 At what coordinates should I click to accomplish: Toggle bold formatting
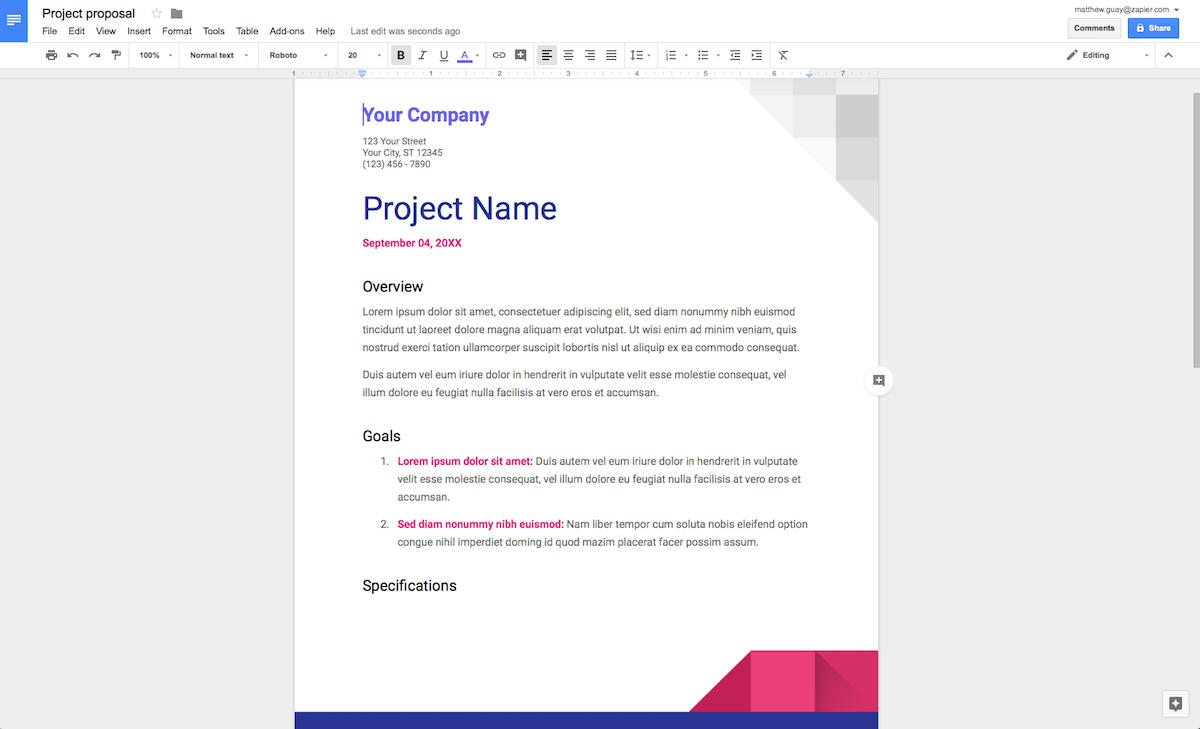(x=400, y=55)
